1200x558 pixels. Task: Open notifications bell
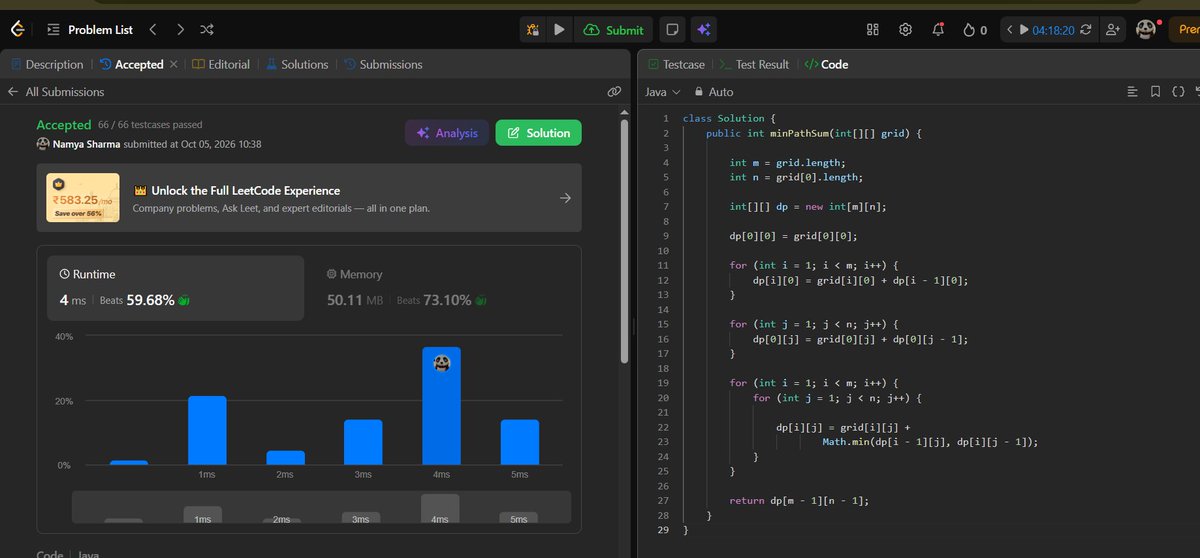[x=938, y=30]
